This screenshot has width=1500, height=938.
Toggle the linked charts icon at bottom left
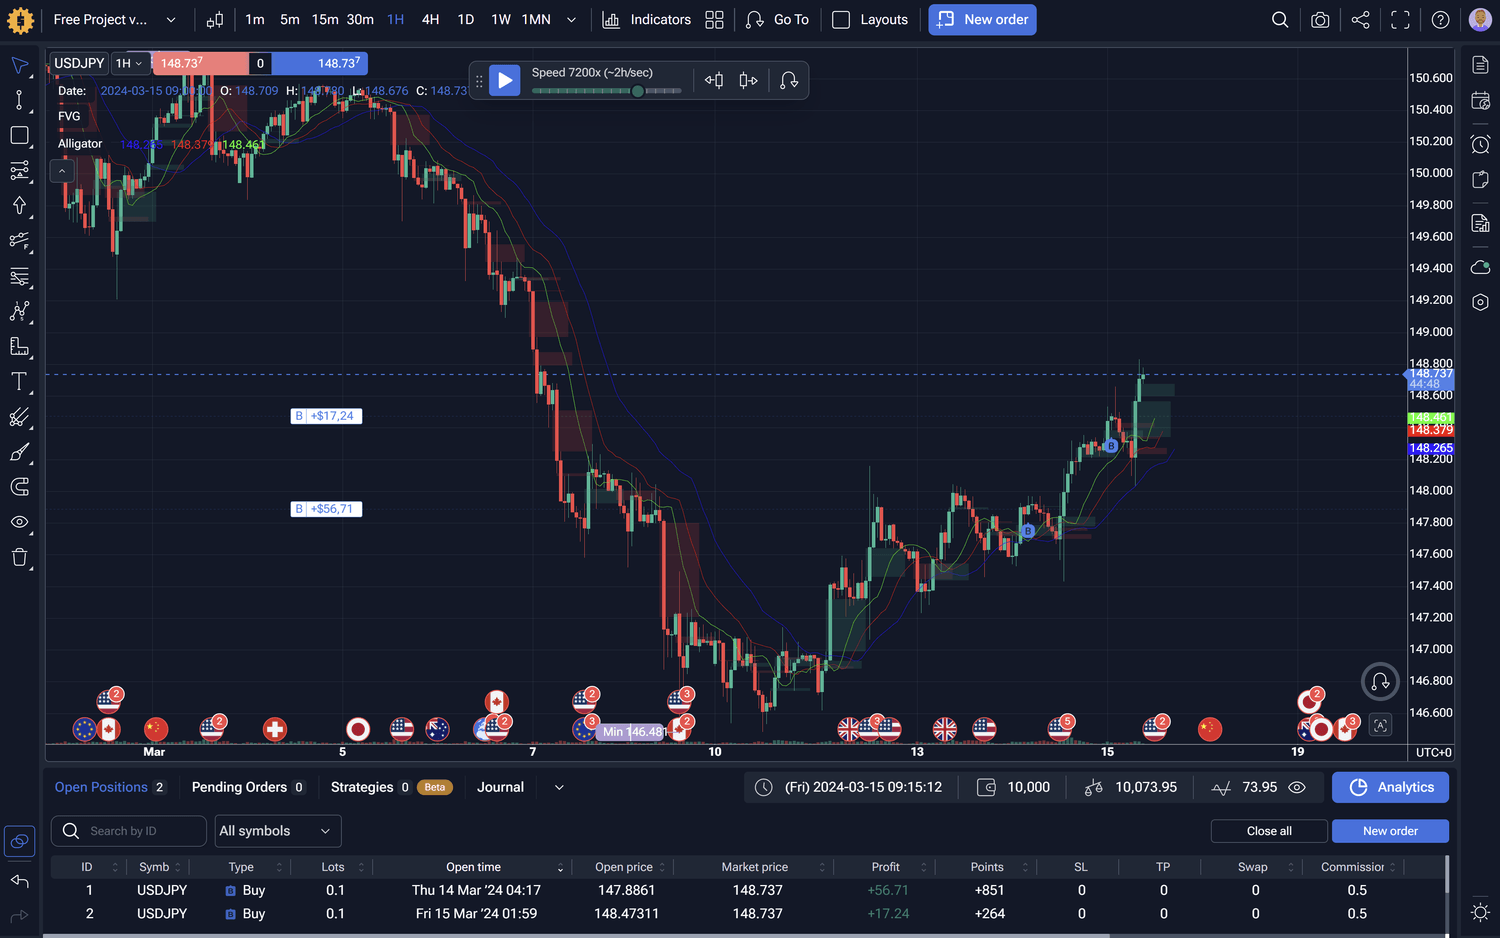point(19,841)
